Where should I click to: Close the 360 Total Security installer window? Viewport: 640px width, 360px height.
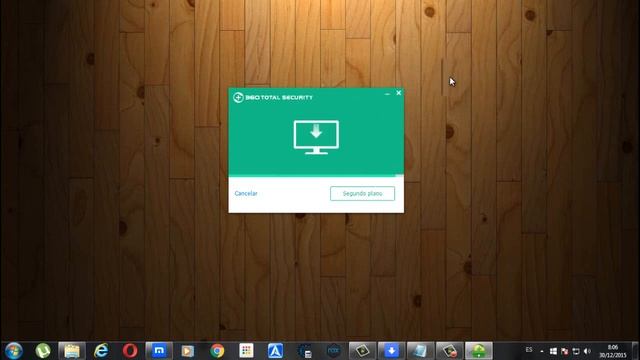(399, 93)
